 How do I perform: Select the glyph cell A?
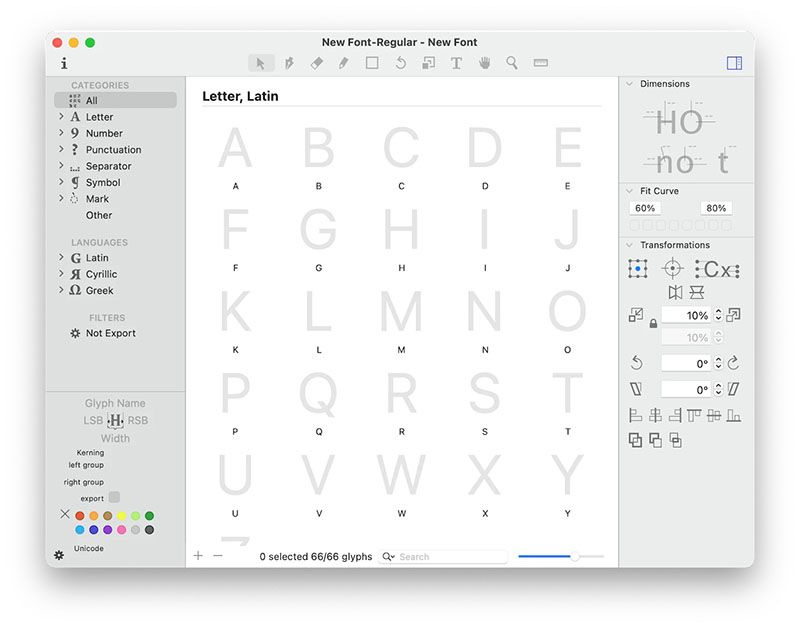(235, 158)
